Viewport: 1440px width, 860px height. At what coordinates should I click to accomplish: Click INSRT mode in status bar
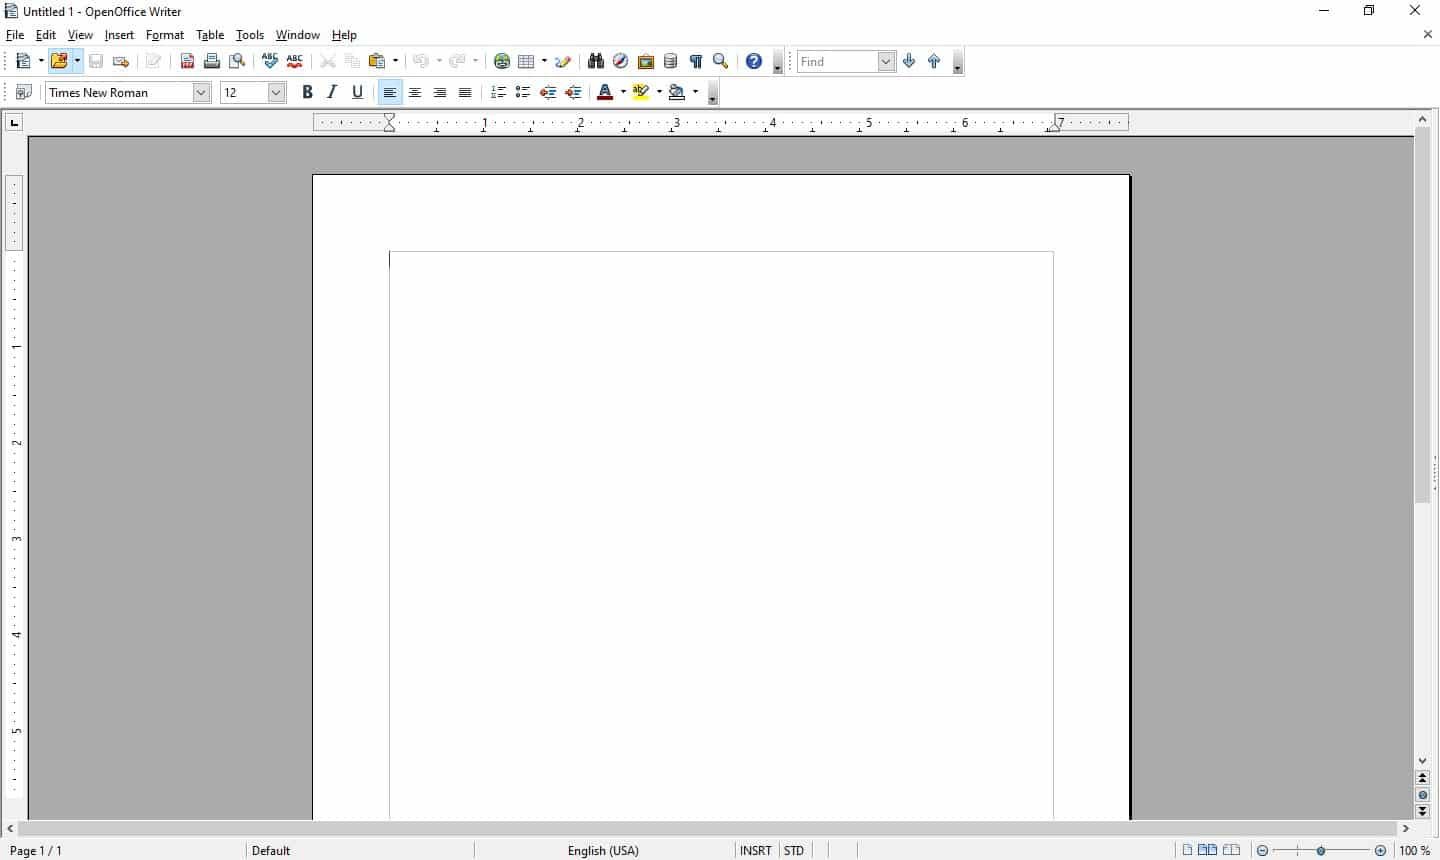(755, 850)
